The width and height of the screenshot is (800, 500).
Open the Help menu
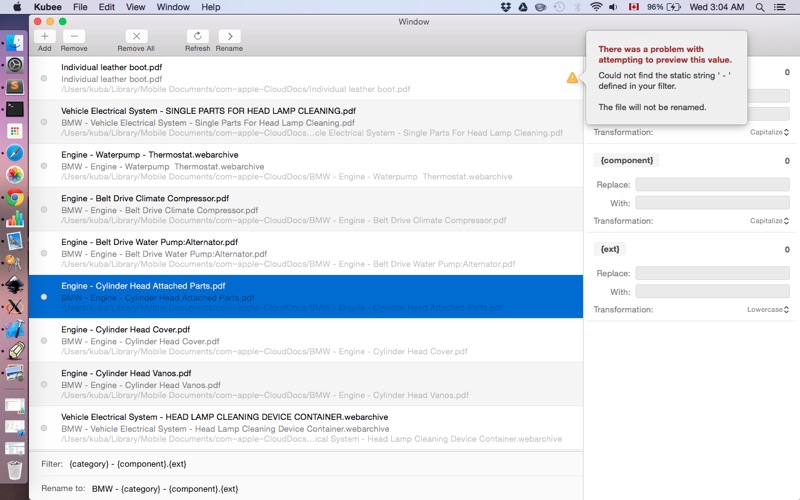click(x=211, y=7)
